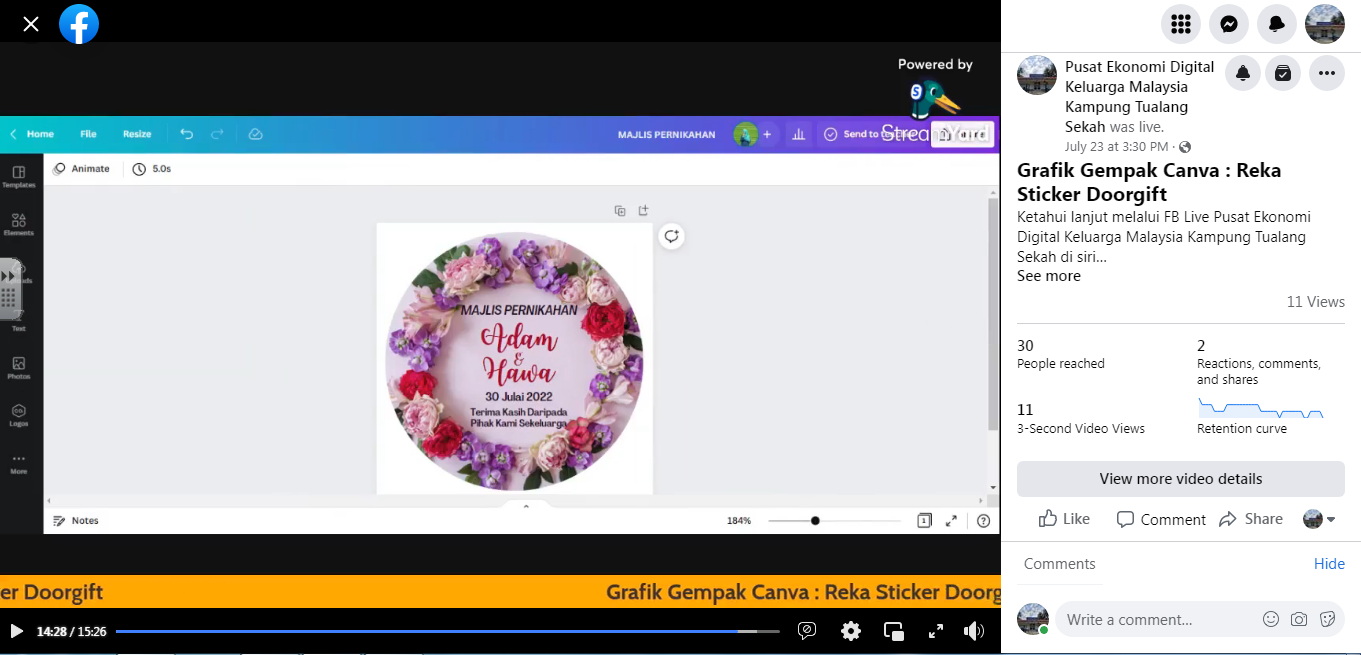This screenshot has width=1361, height=655.
Task: Open the Canva File menu
Action: pos(88,134)
